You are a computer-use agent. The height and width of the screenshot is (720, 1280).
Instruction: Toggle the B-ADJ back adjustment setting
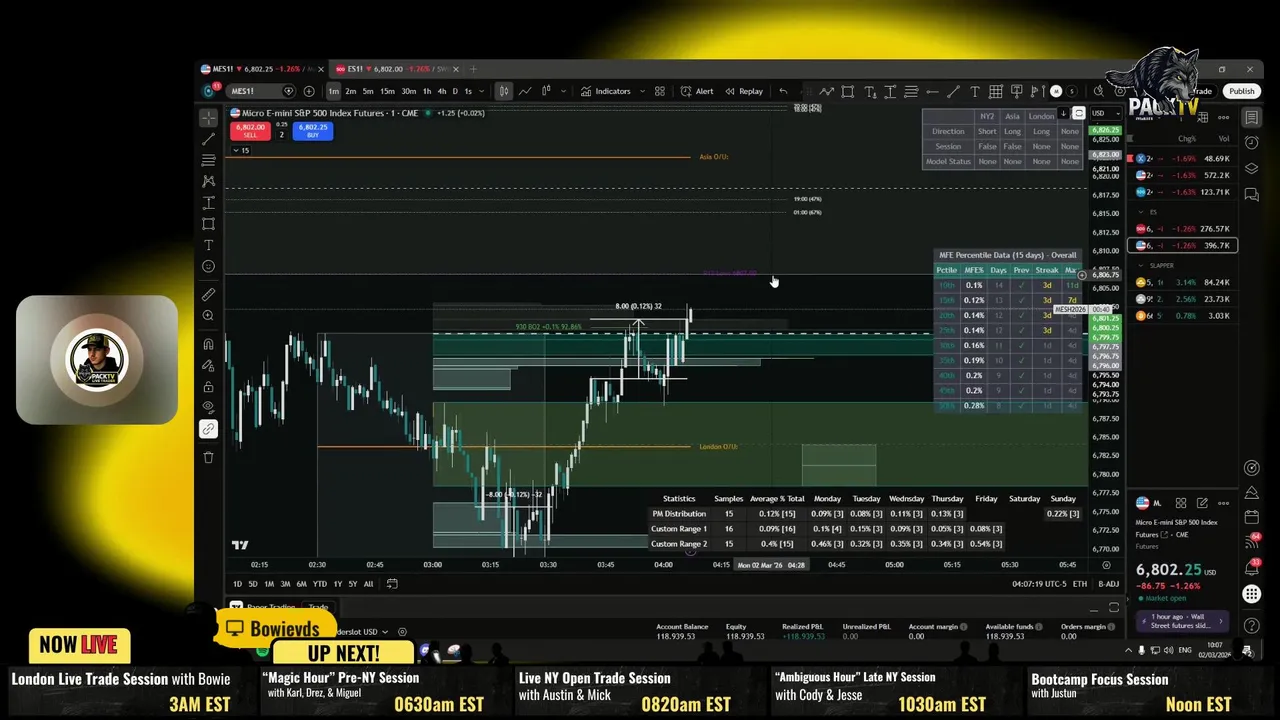(x=1108, y=584)
